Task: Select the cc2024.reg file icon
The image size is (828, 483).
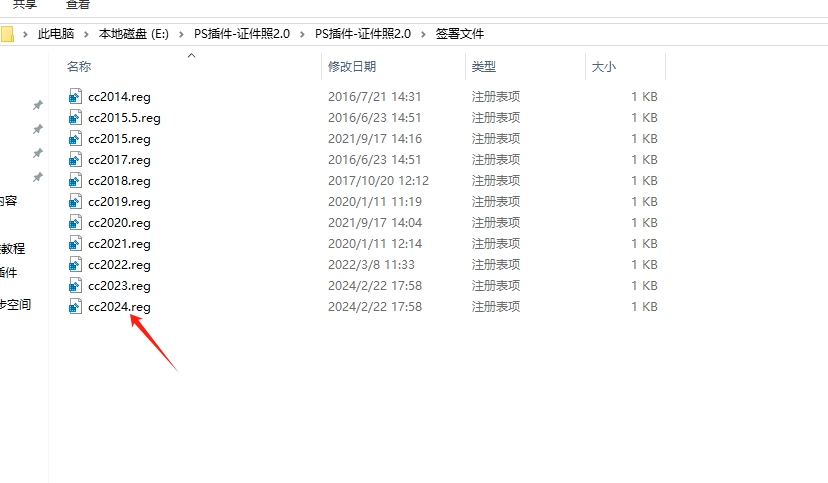Action: [75, 307]
